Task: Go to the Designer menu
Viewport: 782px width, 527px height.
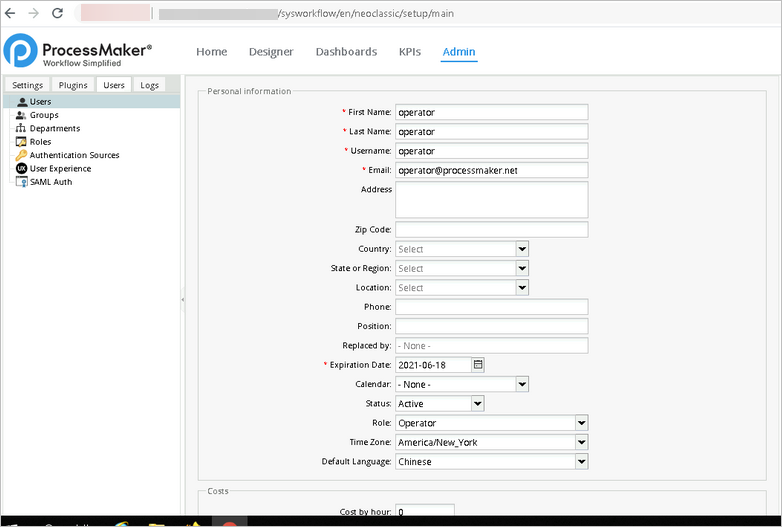Action: pos(271,52)
